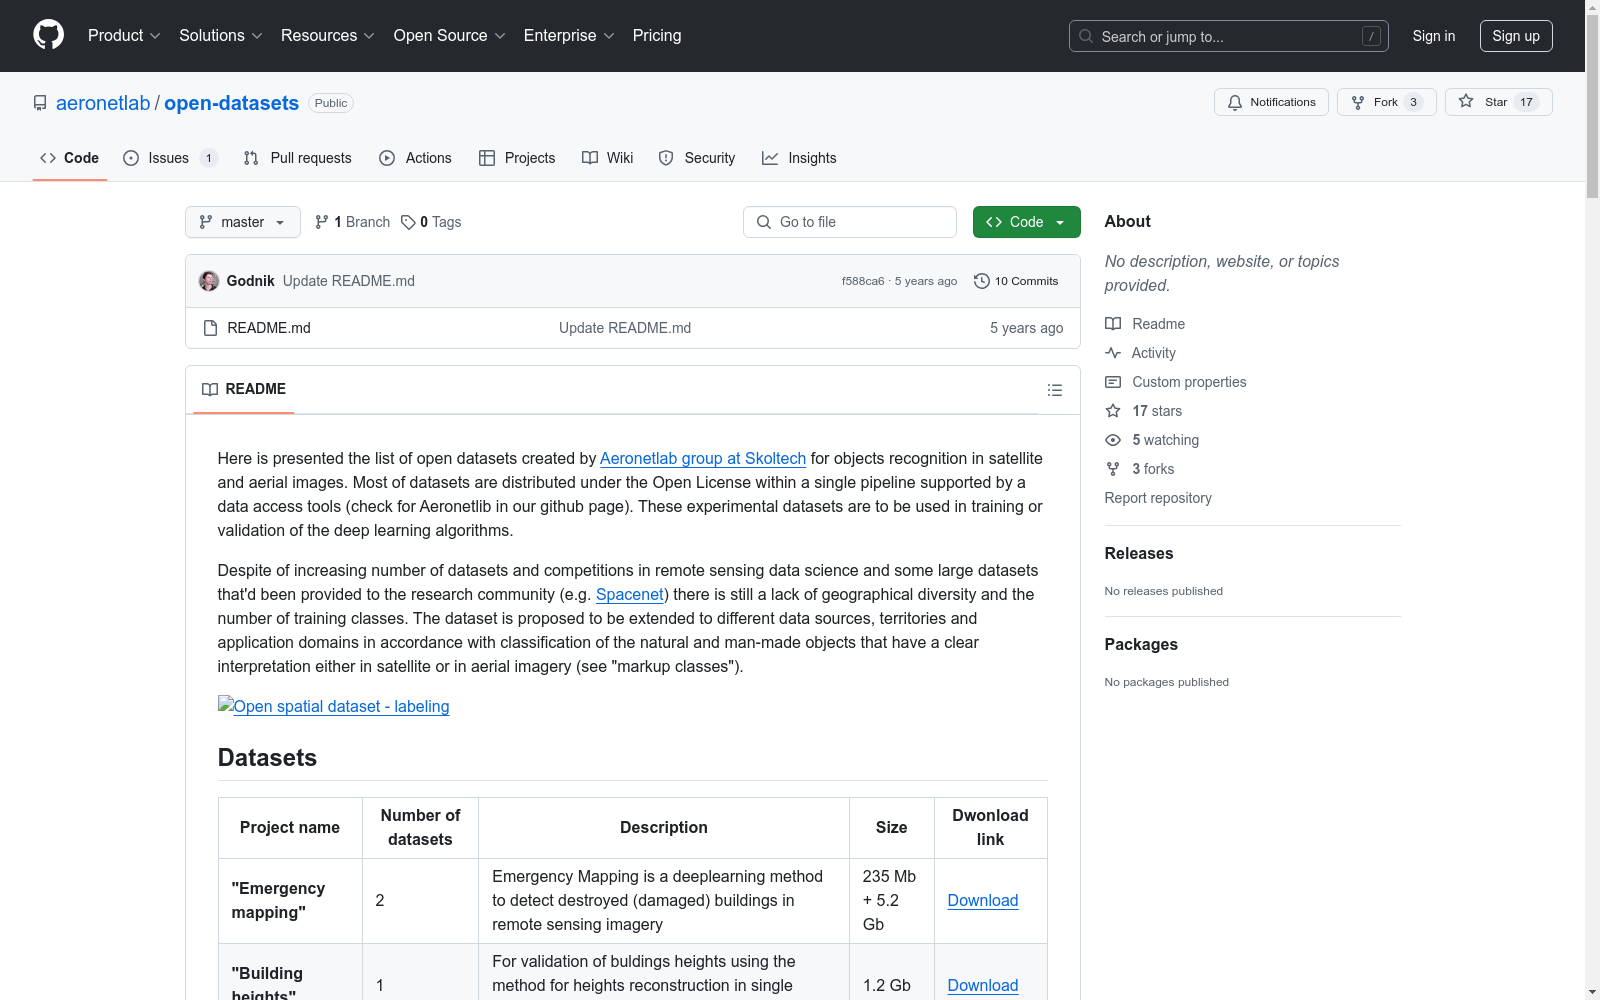Open the green Code dropdown
Screen dimensions: 1600x1000
coord(1026,222)
